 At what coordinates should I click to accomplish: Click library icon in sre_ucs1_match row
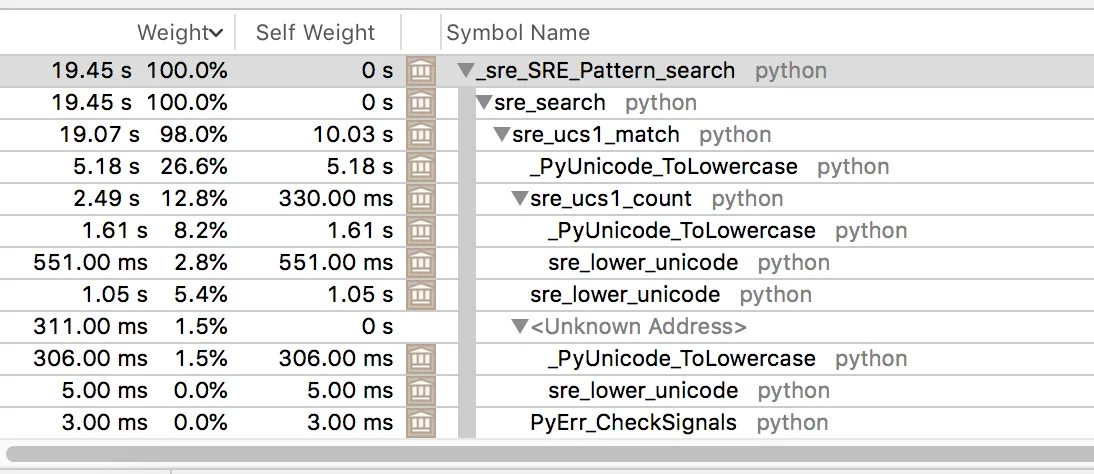(421, 135)
